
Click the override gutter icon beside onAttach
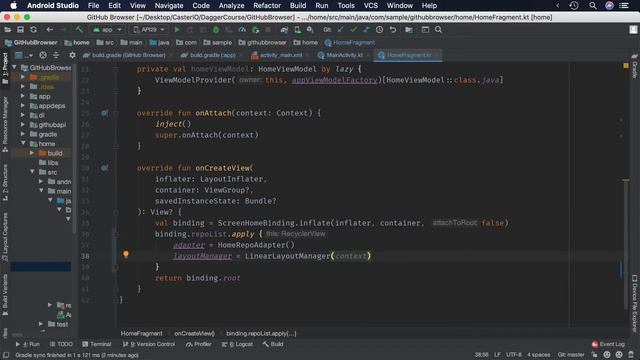104,113
